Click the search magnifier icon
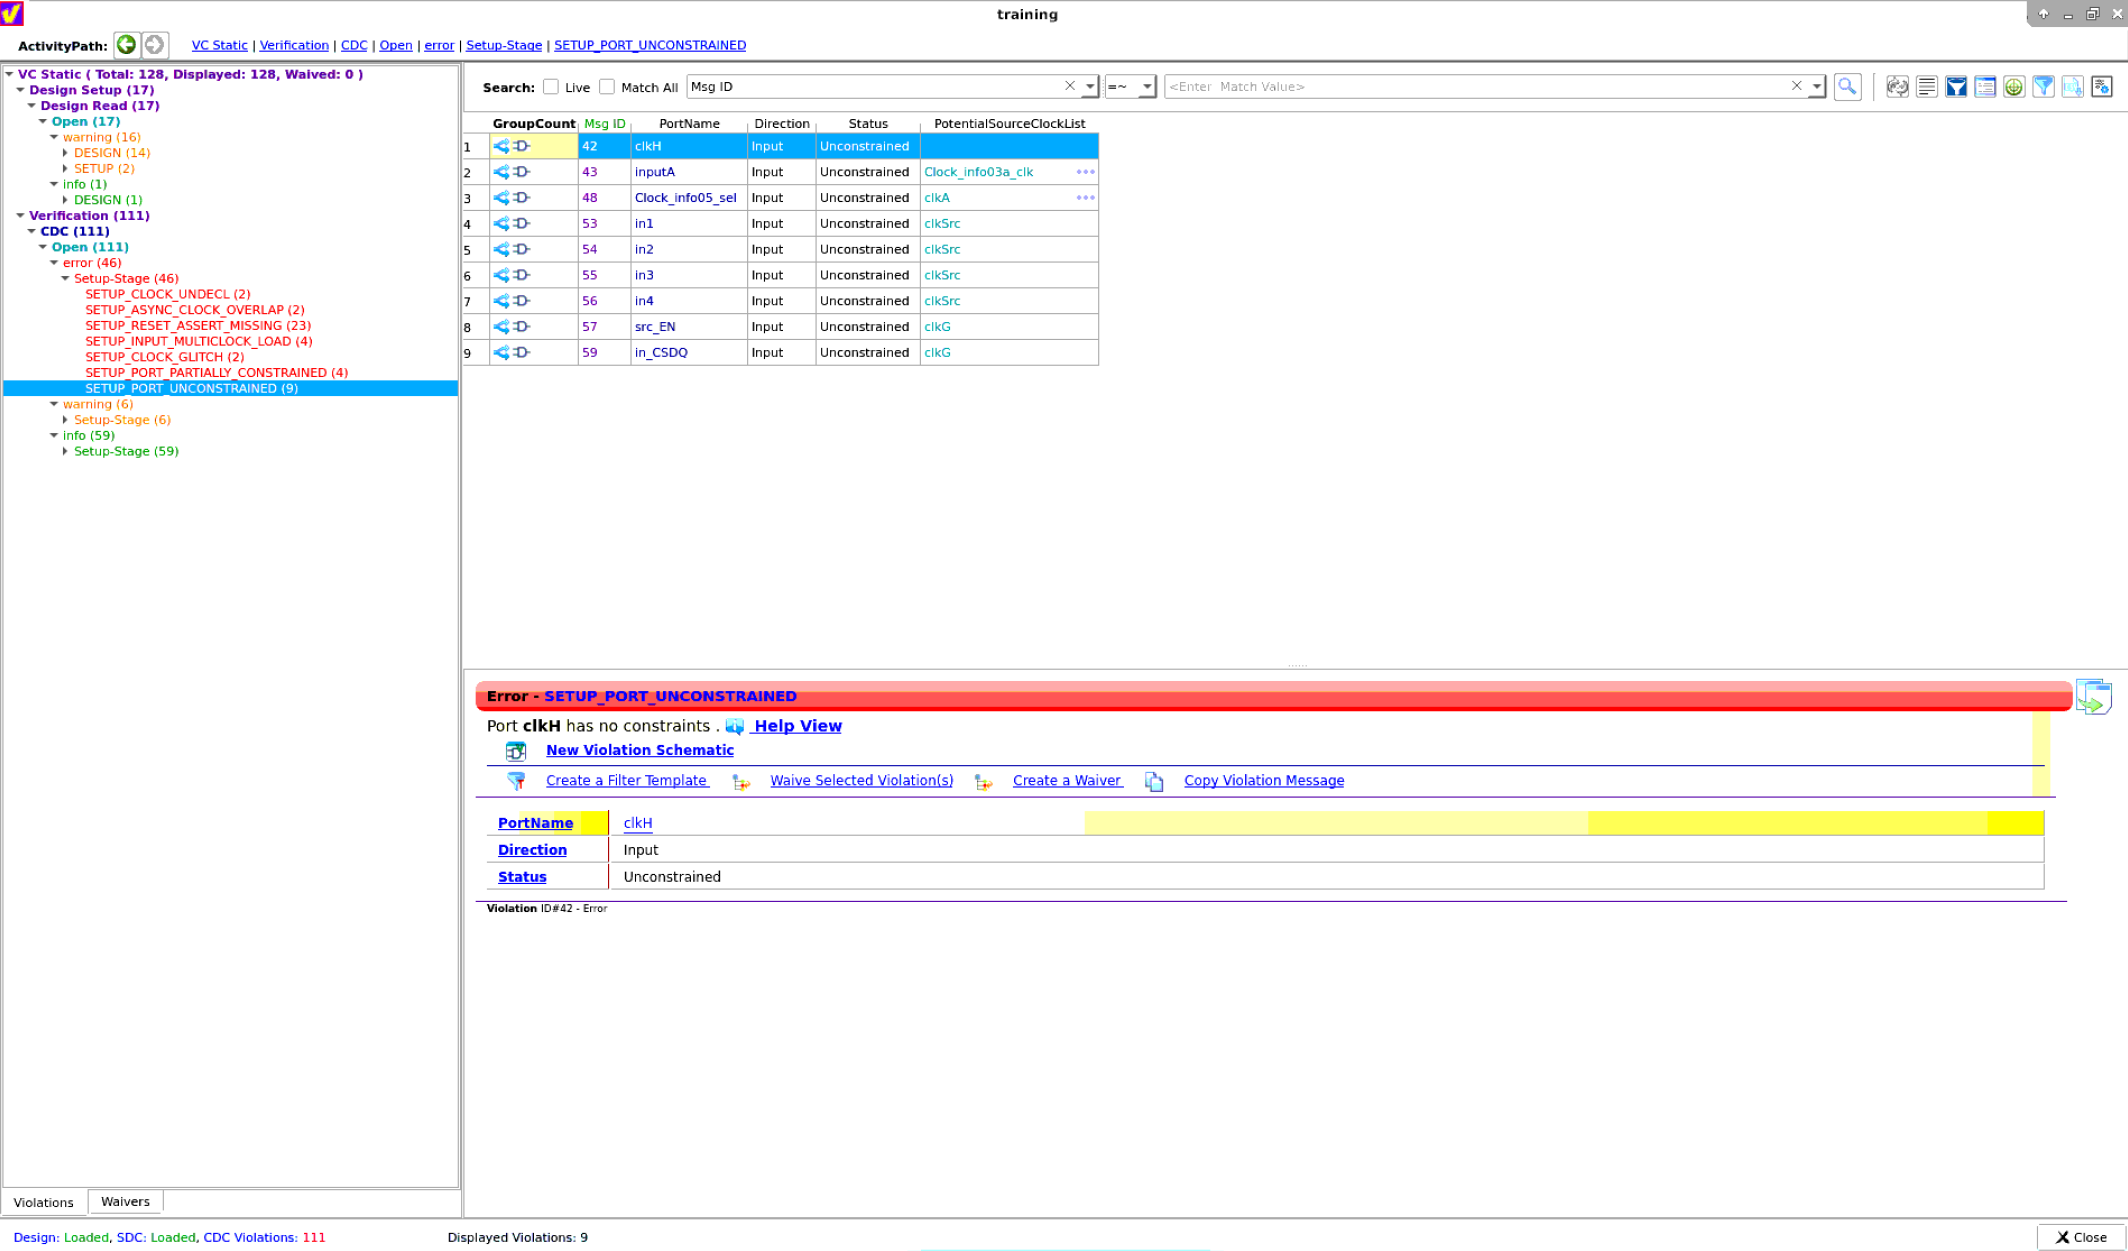The width and height of the screenshot is (2128, 1251). point(1847,87)
